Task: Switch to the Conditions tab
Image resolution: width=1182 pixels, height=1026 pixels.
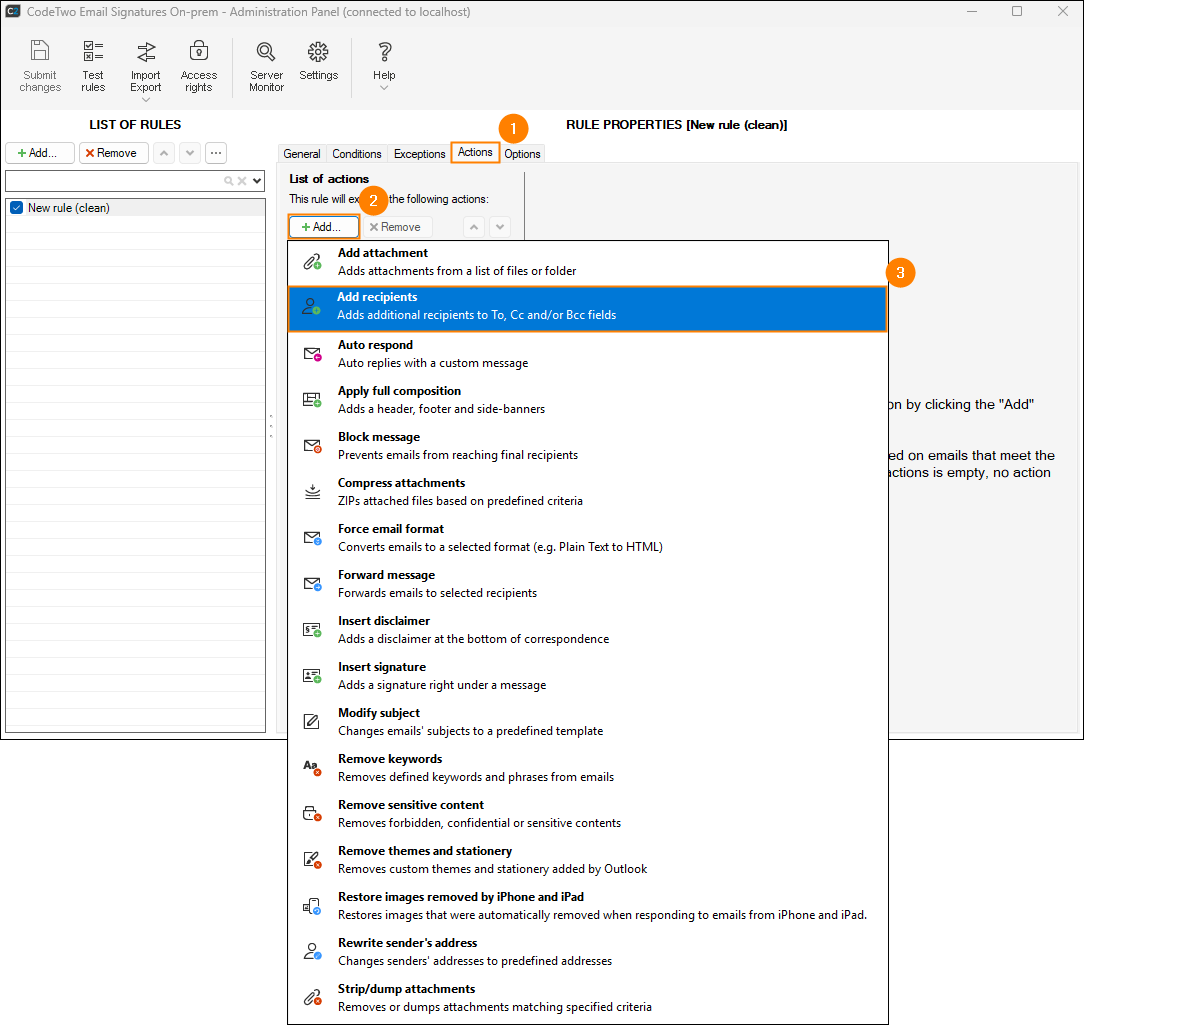Action: pyautogui.click(x=357, y=154)
